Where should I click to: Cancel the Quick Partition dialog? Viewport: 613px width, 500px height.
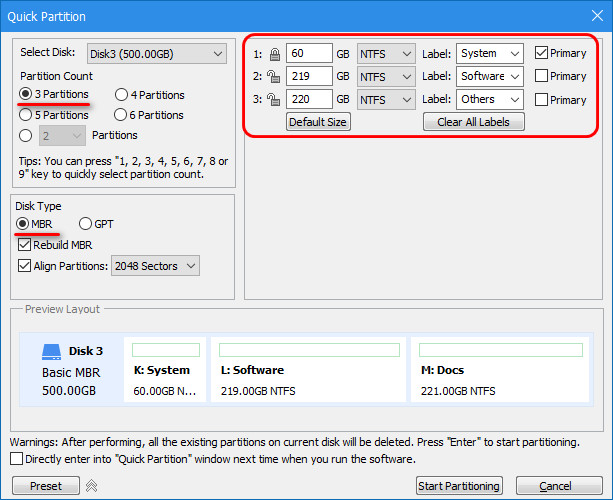[x=559, y=486]
